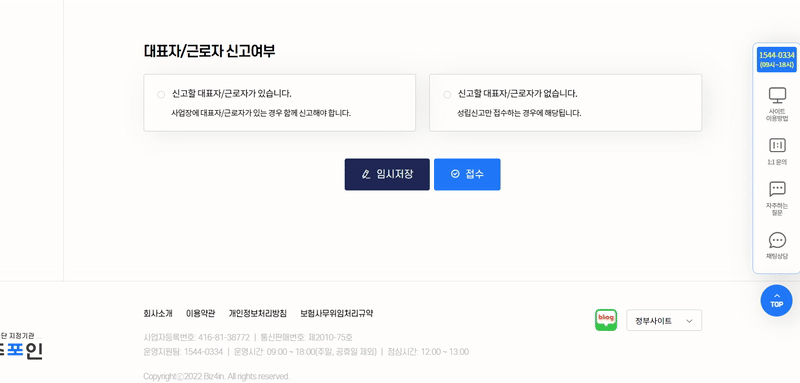Screen dimensions: 800x383
Task: Click text '사업장에 대표자/근로자가 있는 경우 함께 신고해야 합니다.'
Action: [261, 113]
